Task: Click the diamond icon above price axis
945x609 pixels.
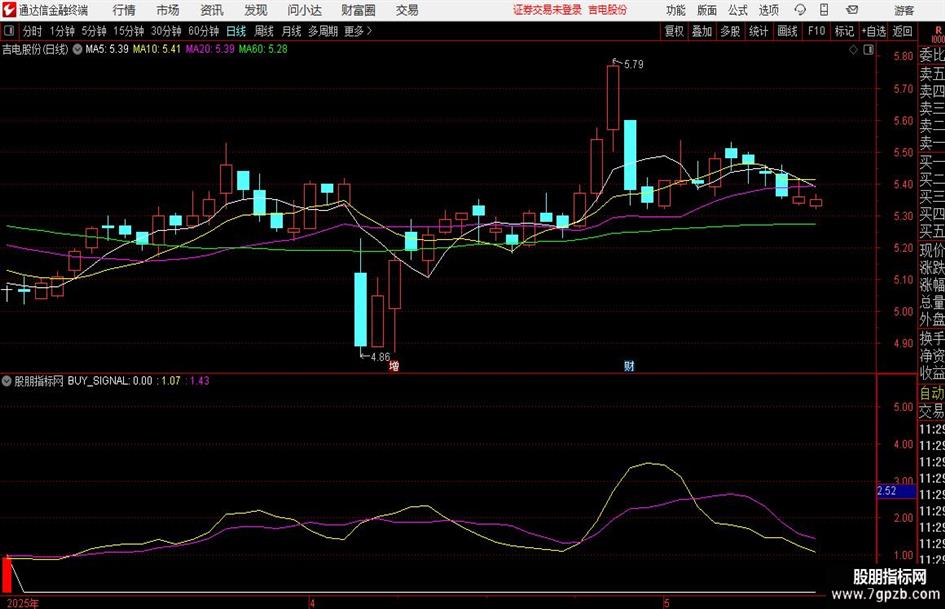Action: click(853, 50)
